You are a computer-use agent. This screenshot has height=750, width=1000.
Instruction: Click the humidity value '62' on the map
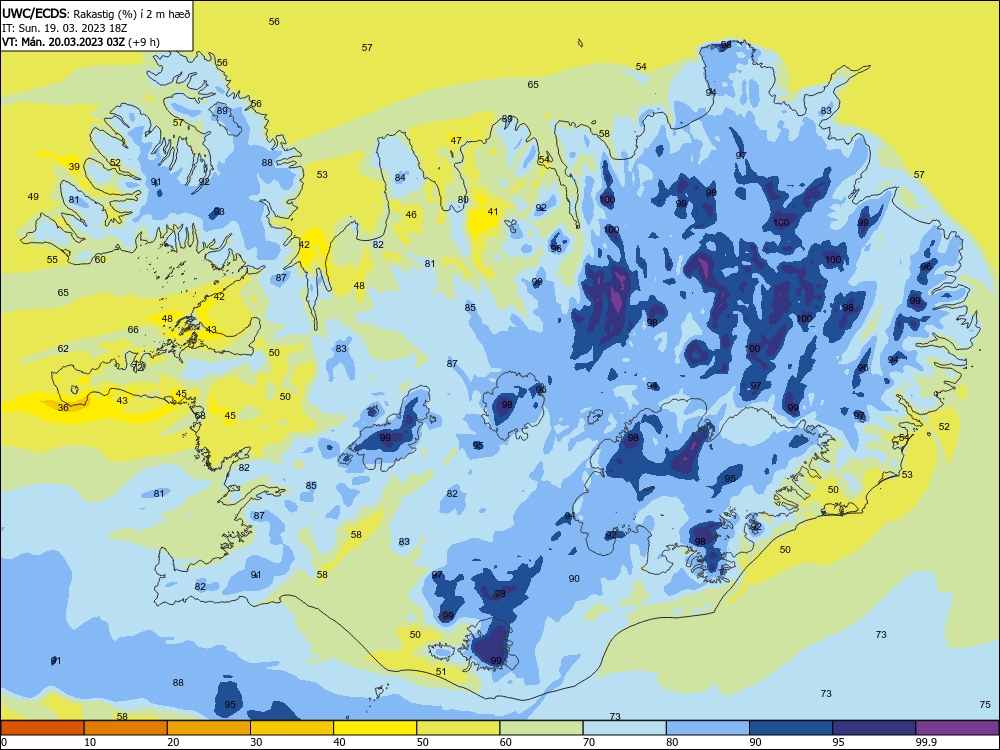pos(63,348)
